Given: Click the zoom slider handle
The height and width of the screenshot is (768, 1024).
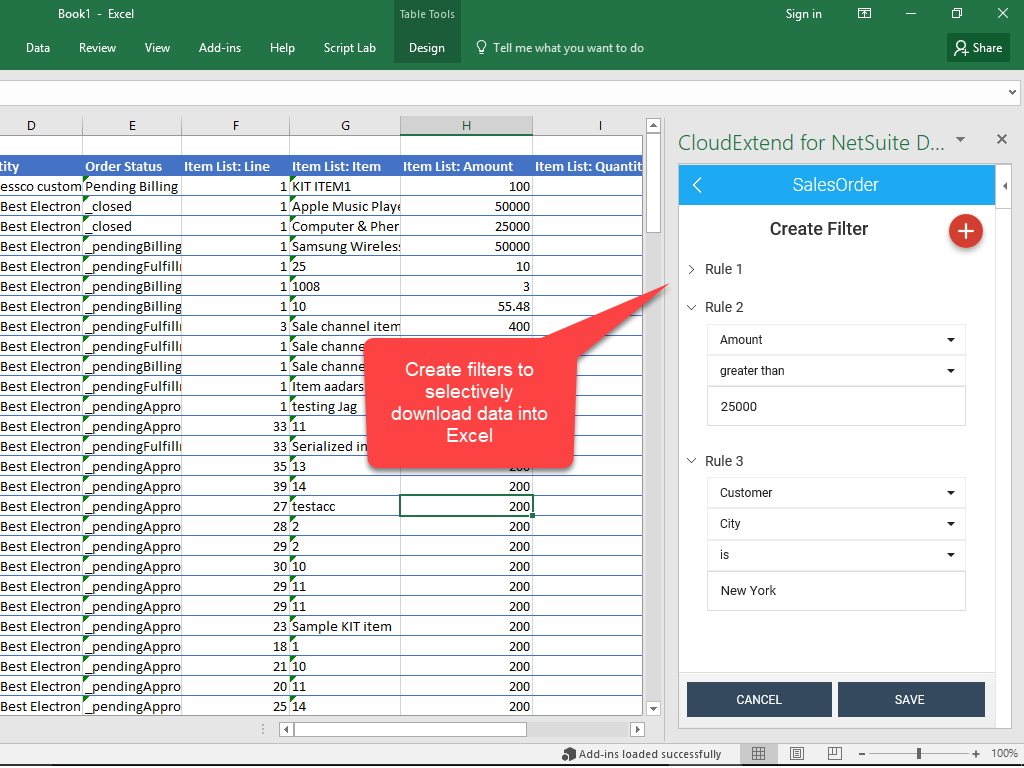Looking at the screenshot, I should coord(919,754).
